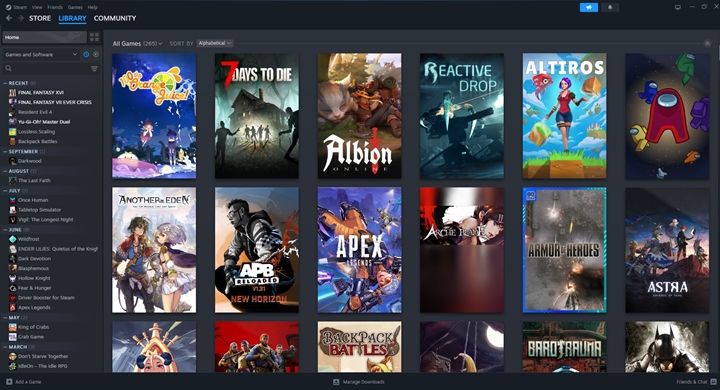The height and width of the screenshot is (390, 720).
Task: Open the Help menu
Action: coord(92,7)
